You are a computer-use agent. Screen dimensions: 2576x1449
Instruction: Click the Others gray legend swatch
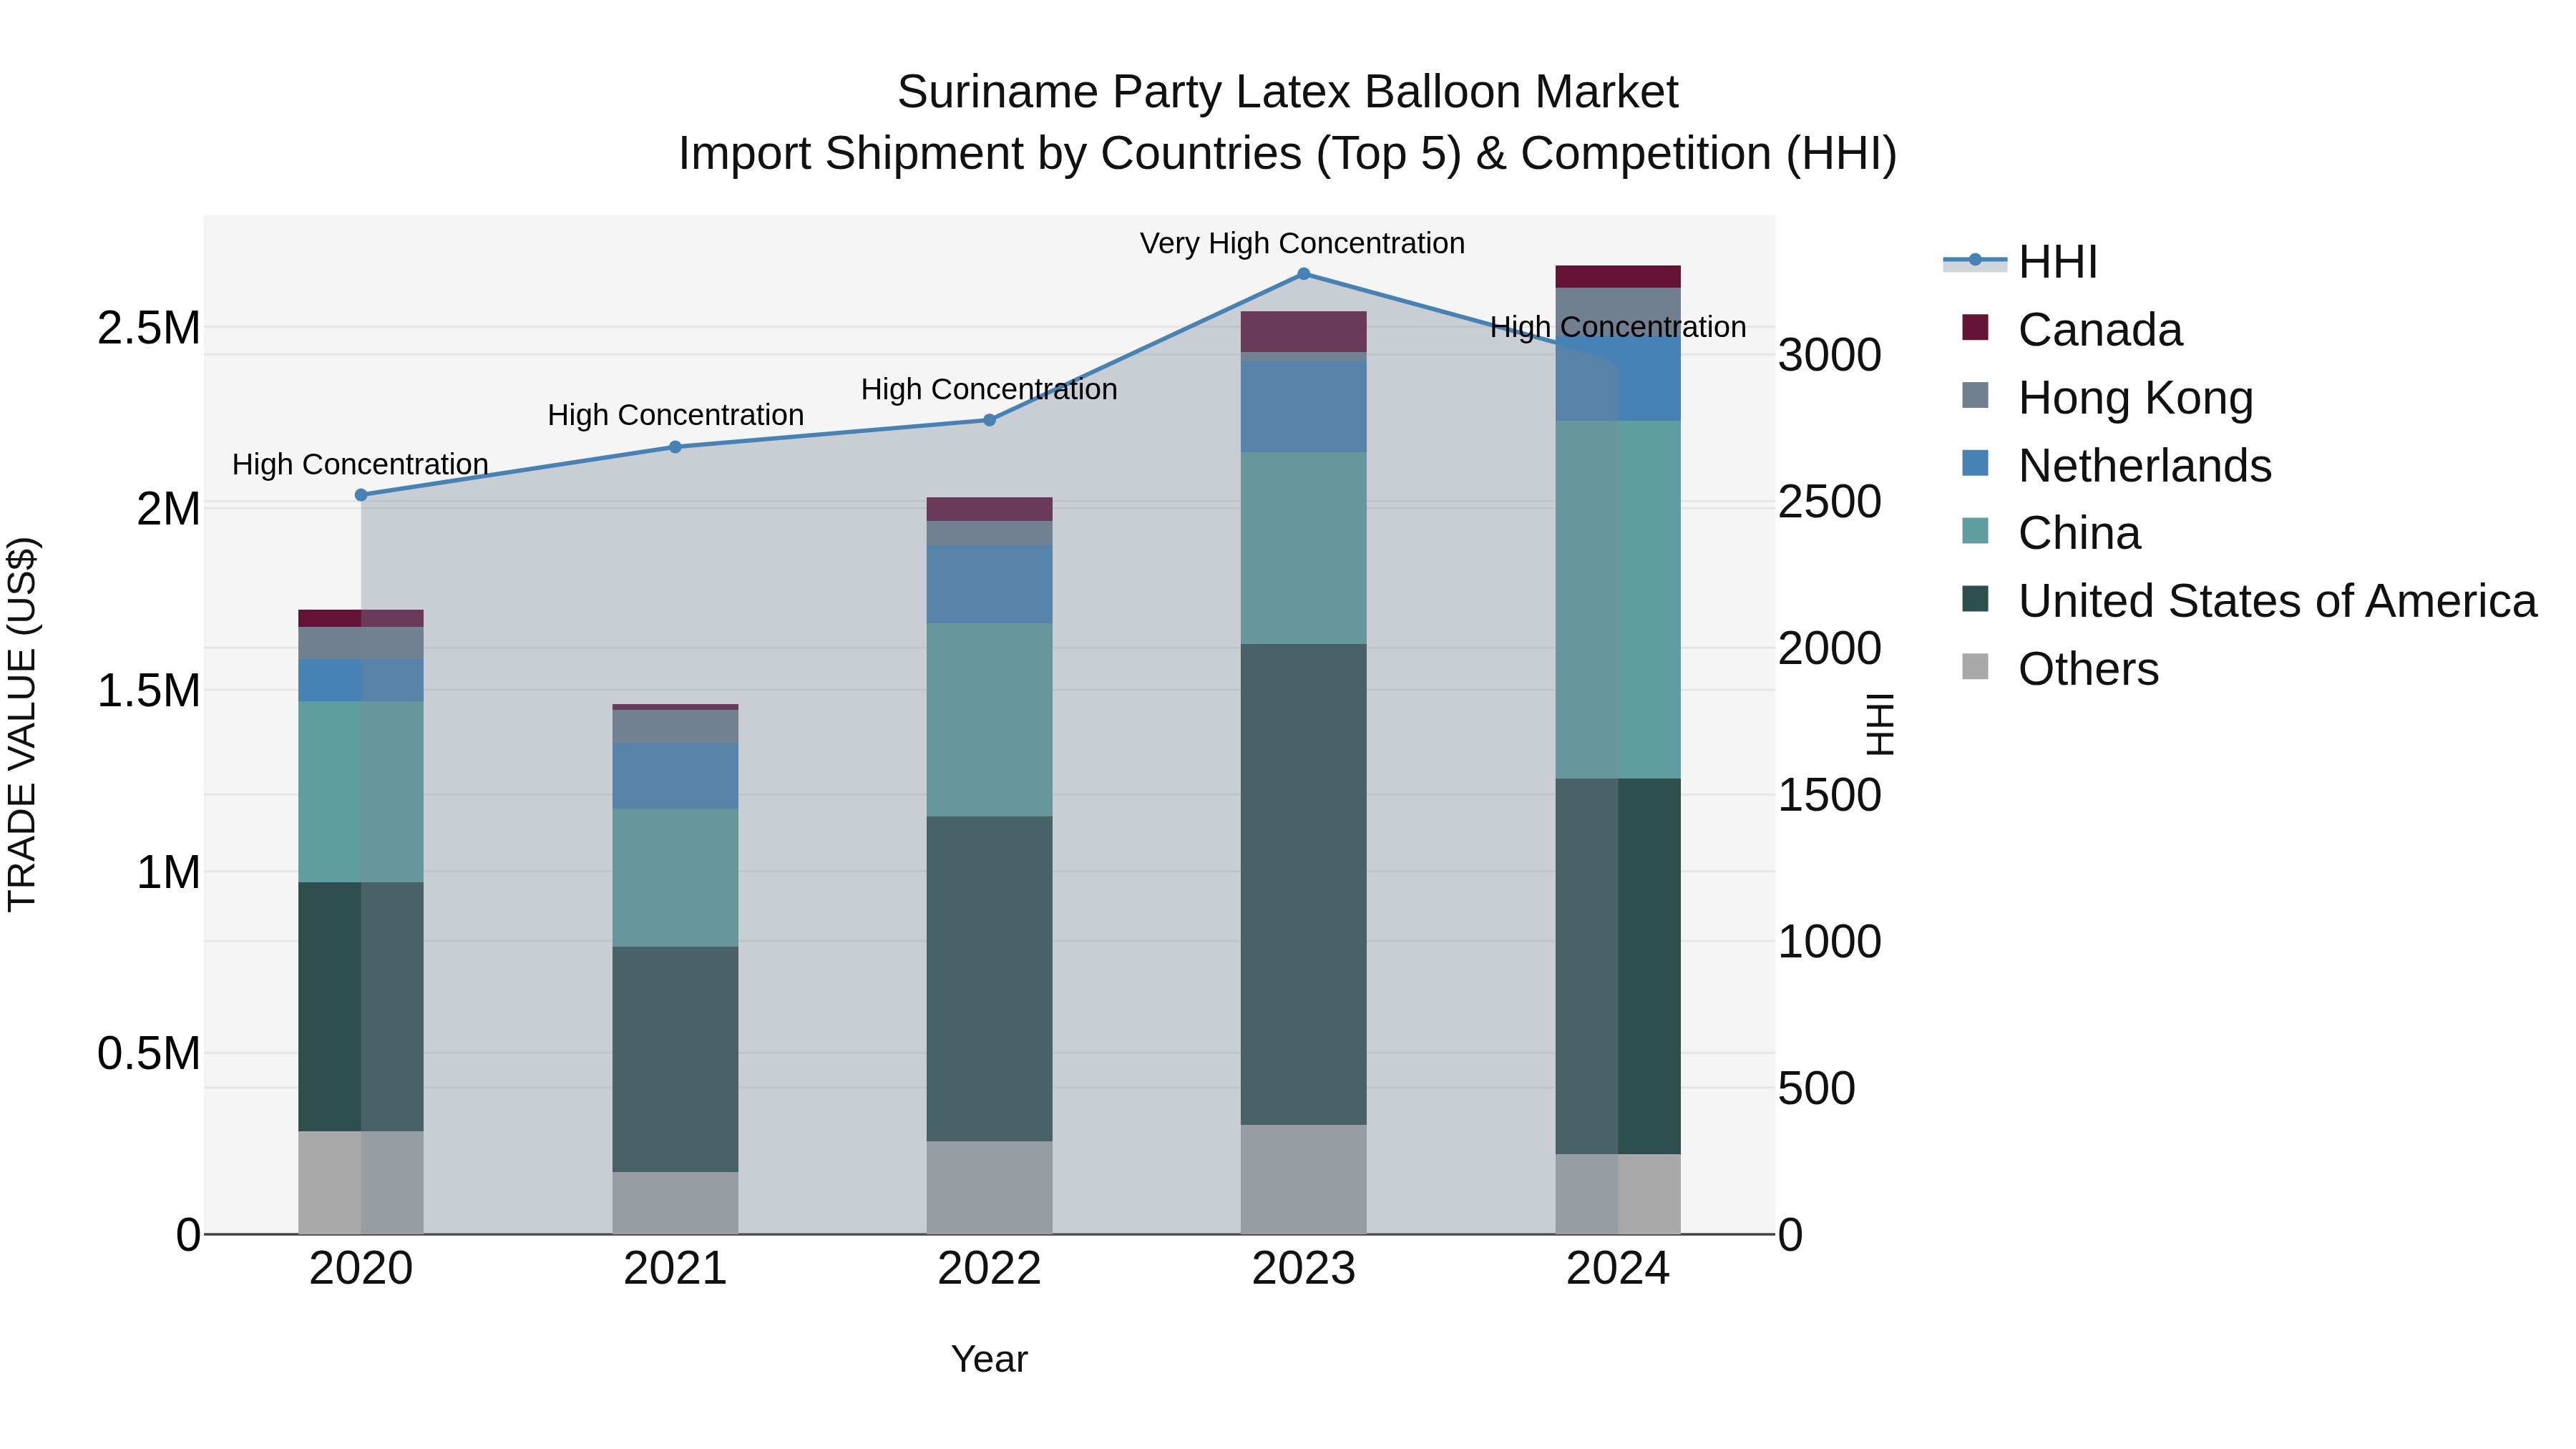pyautogui.click(x=1975, y=666)
